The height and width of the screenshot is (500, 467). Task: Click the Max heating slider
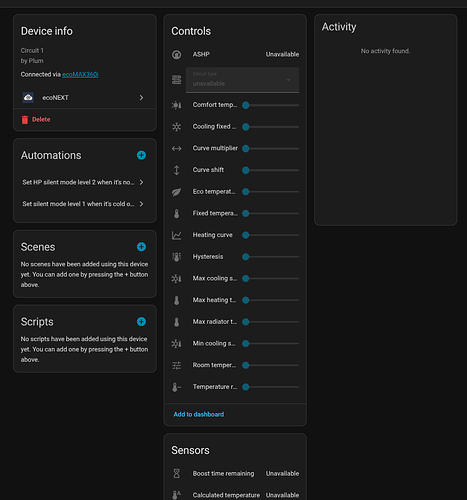pyautogui.click(x=270, y=300)
